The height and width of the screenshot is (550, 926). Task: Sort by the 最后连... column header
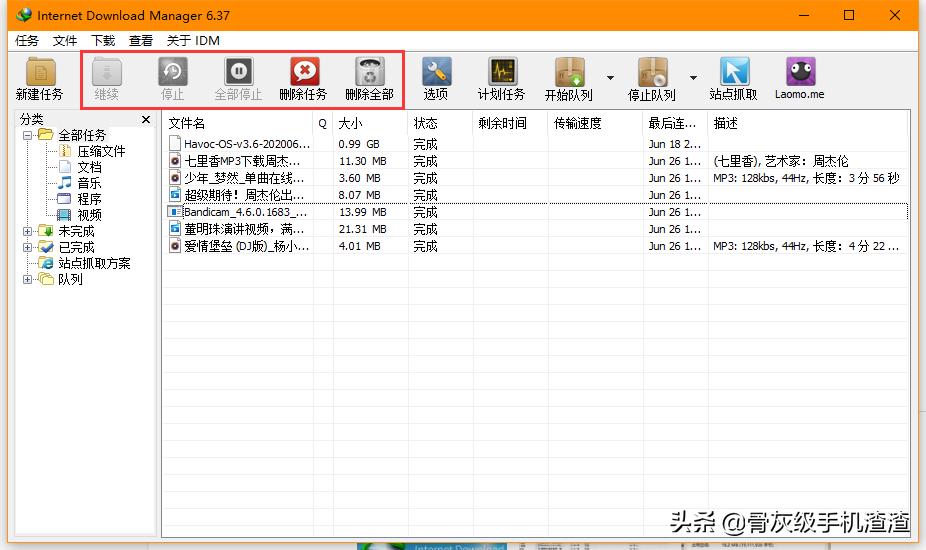click(676, 123)
